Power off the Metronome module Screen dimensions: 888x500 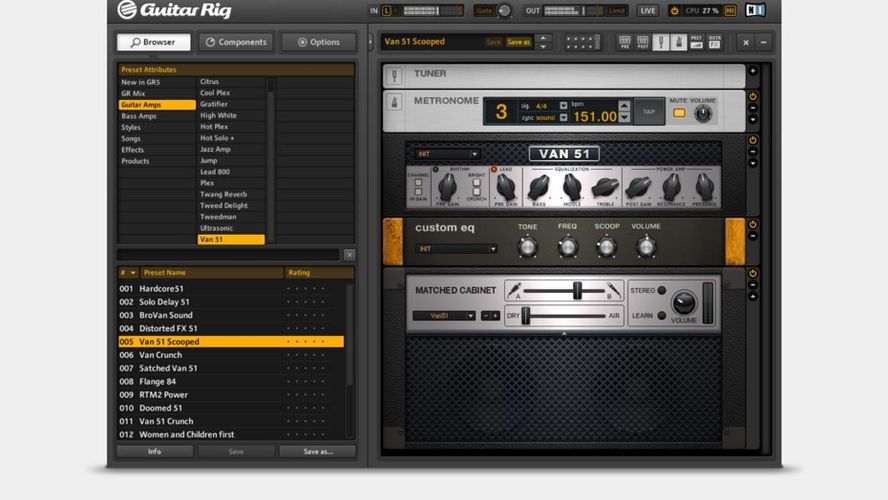753,96
